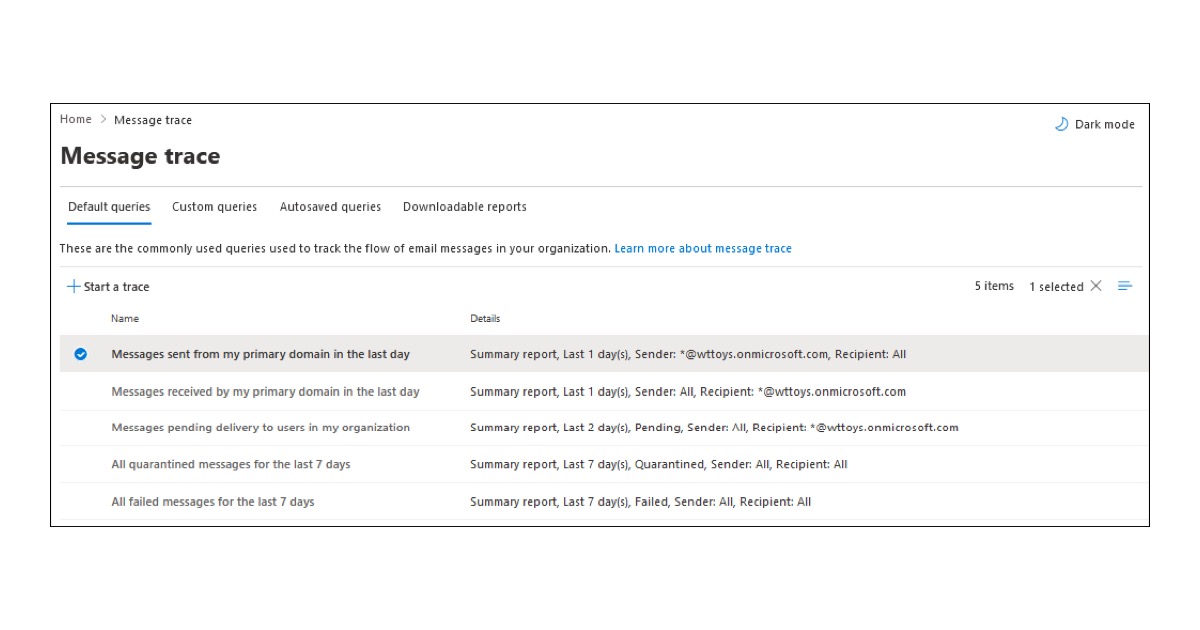
Task: Clear selection with the X icon
Action: pyautogui.click(x=1096, y=286)
